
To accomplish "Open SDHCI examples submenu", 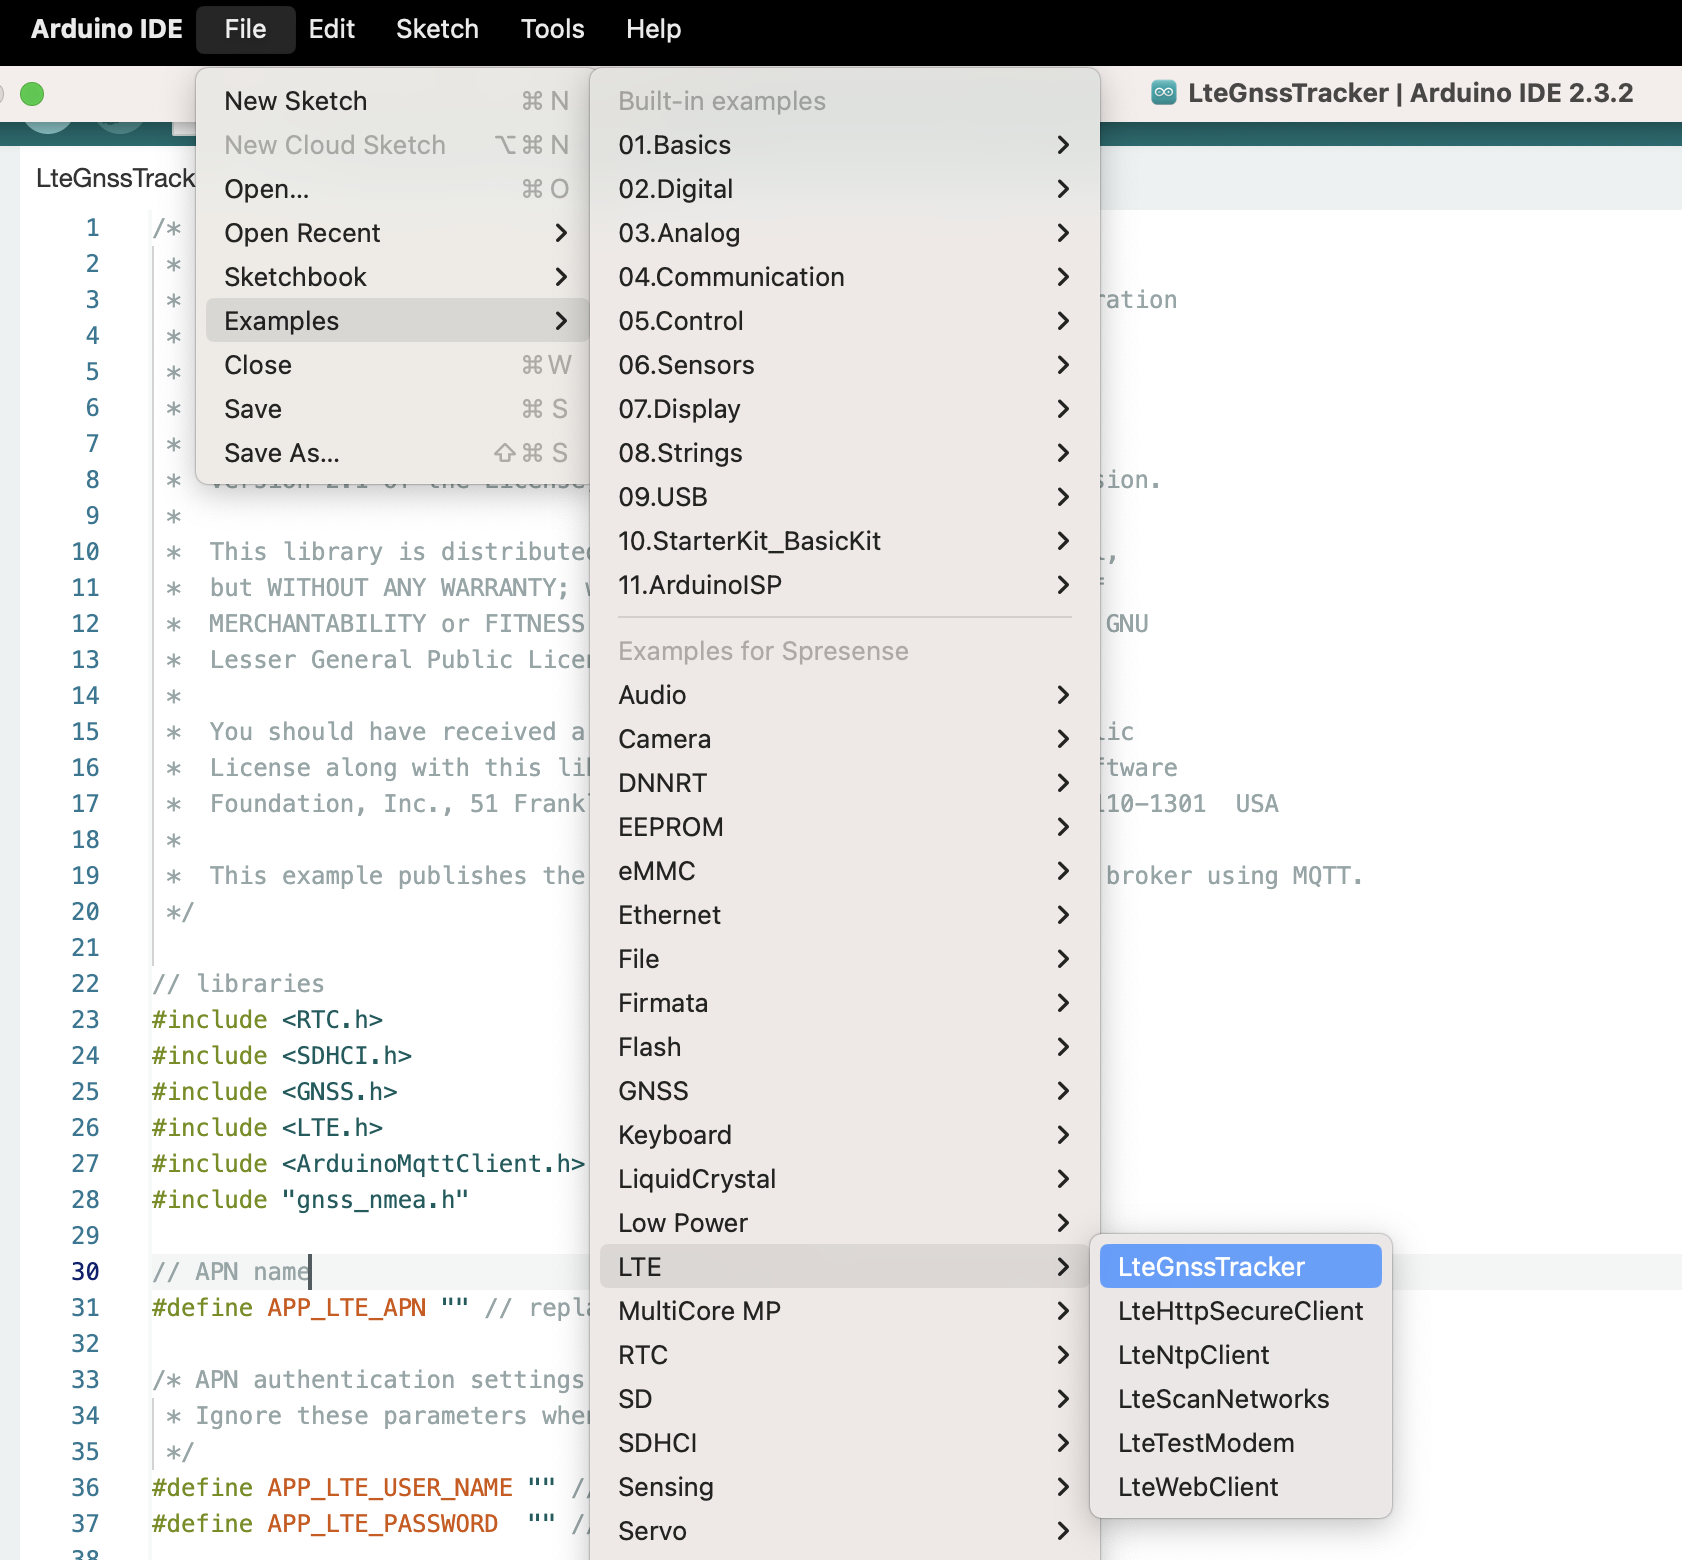I will tap(845, 1443).
